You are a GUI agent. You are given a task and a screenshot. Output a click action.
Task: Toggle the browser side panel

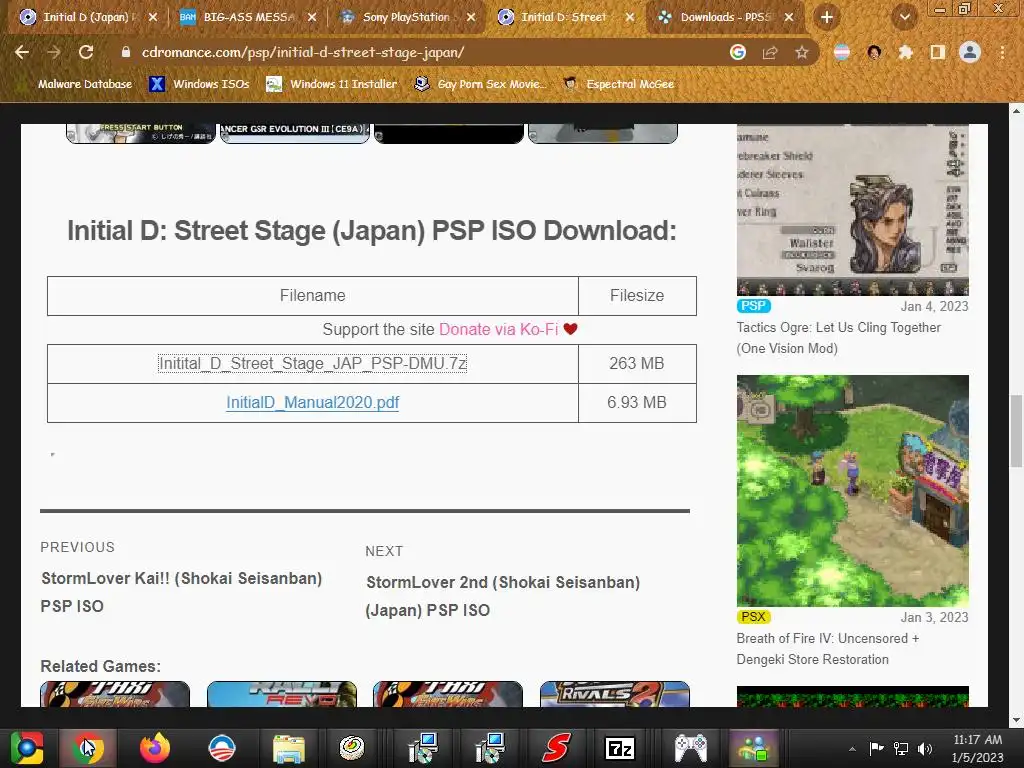pyautogui.click(x=938, y=52)
